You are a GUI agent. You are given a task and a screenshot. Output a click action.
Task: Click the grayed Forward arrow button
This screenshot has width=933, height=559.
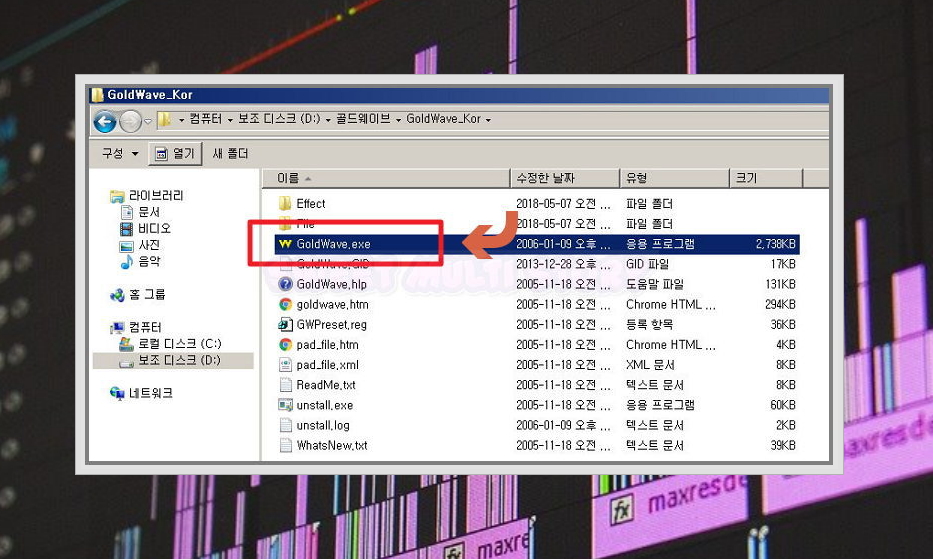click(x=130, y=121)
